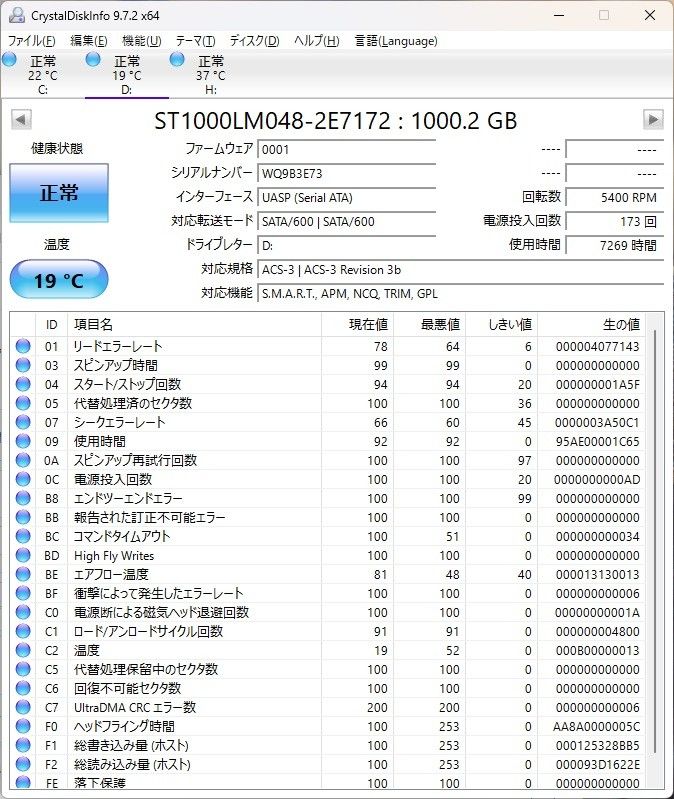Click blue status orb for attribute 07
This screenshot has height=799, width=674.
click(x=23, y=422)
